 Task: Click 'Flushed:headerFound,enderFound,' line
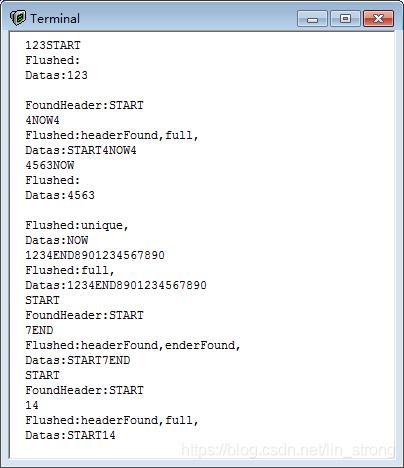133,345
